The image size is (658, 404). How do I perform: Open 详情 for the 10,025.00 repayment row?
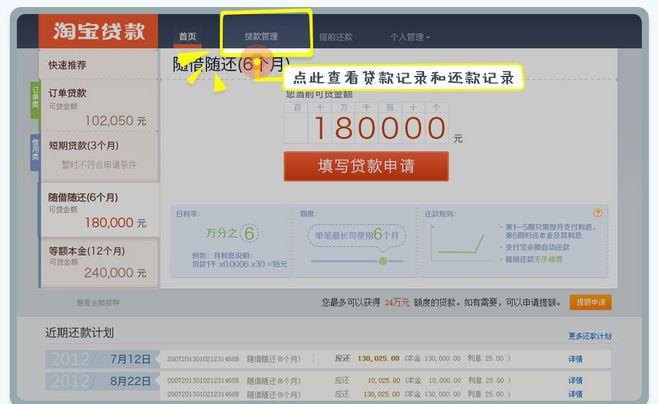click(x=575, y=381)
